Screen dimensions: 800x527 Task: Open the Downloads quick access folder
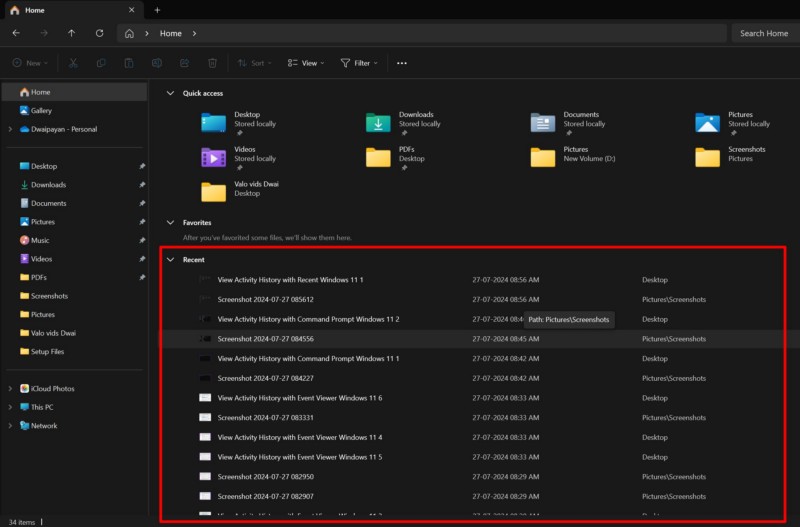point(378,122)
